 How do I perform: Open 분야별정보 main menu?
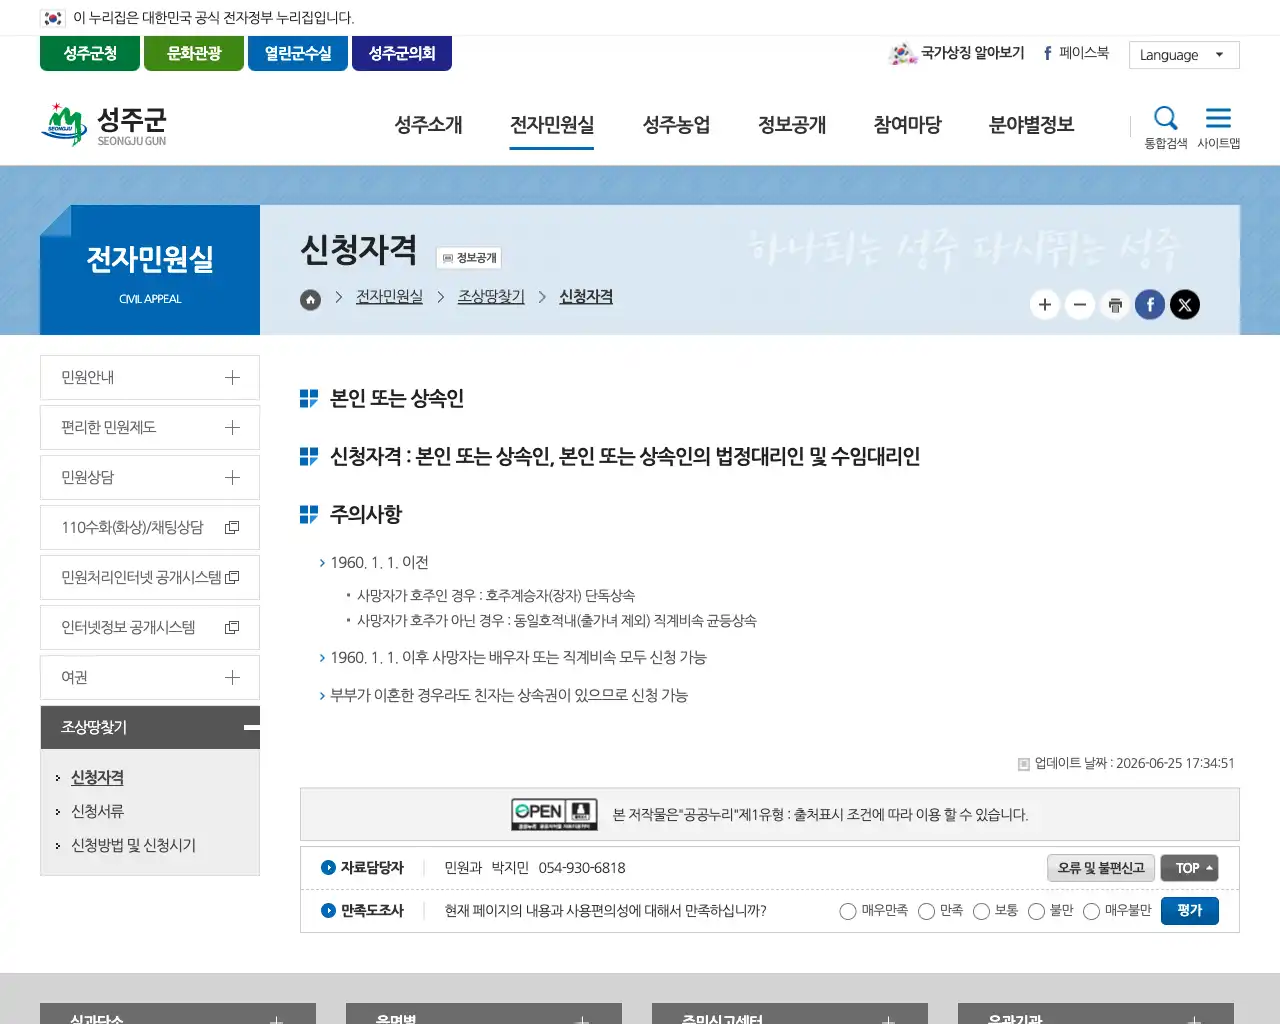click(x=1031, y=125)
